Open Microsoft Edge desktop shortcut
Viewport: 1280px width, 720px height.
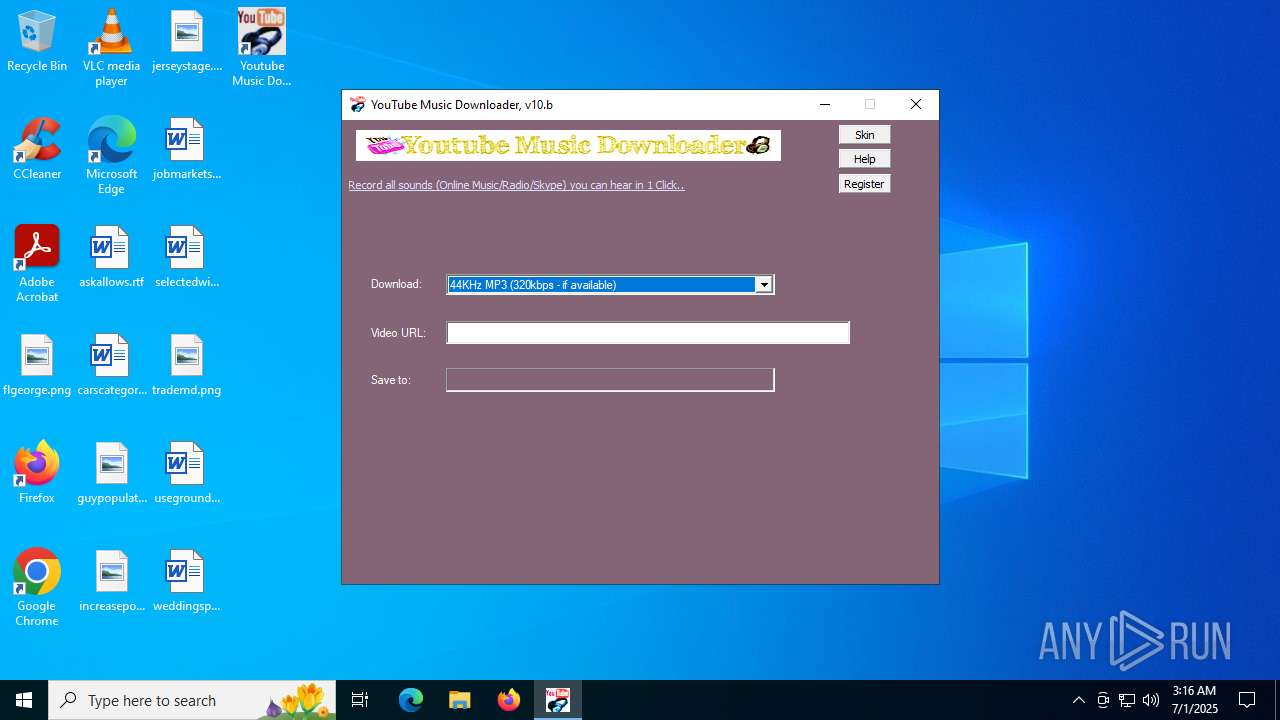point(111,155)
